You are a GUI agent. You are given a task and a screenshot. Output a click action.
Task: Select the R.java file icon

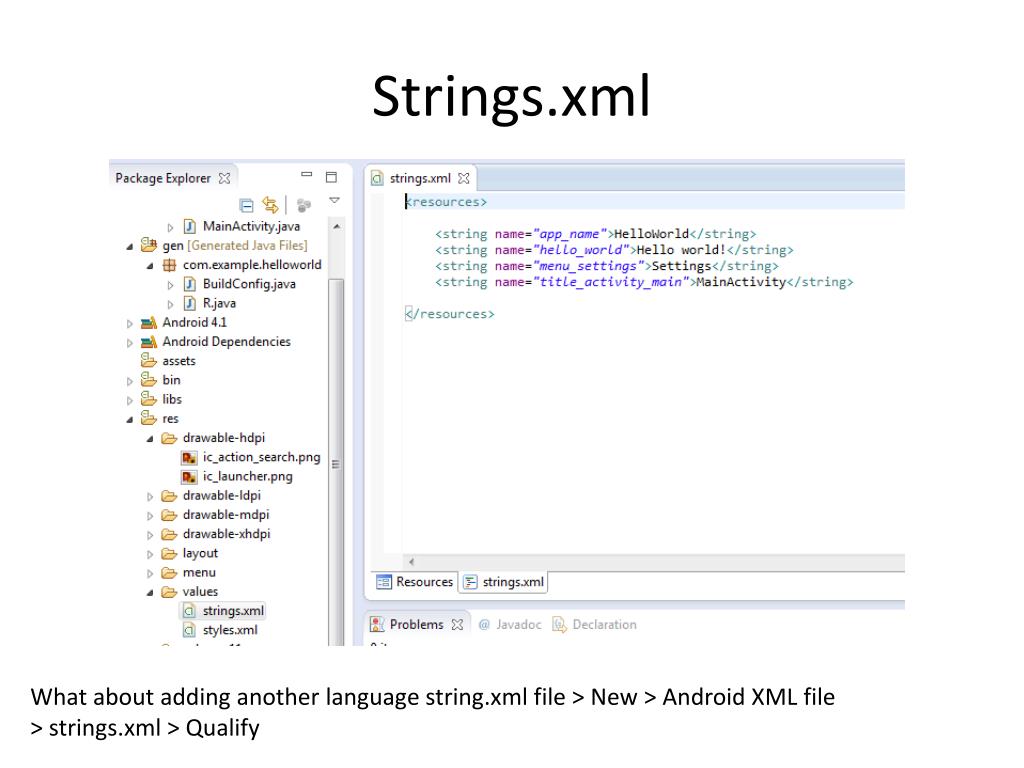(x=190, y=303)
